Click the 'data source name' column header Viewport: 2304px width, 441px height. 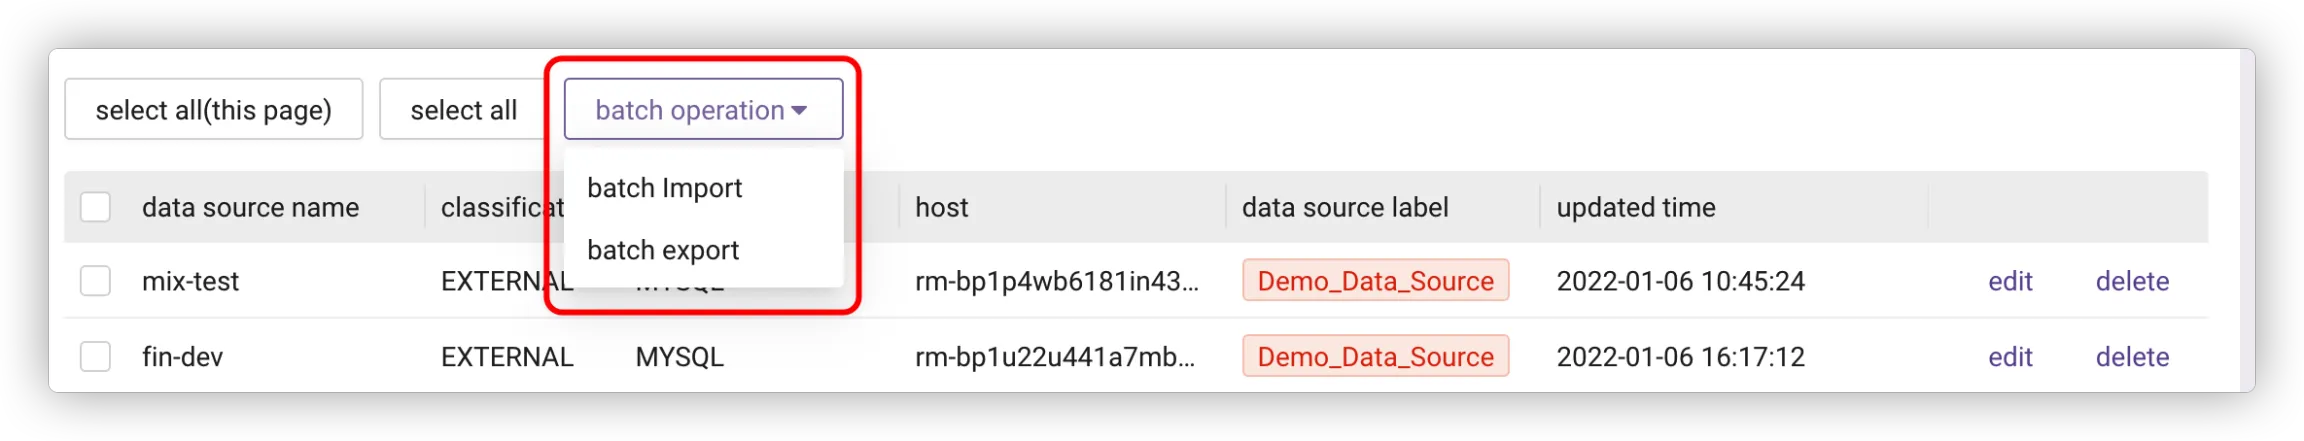pyautogui.click(x=250, y=207)
